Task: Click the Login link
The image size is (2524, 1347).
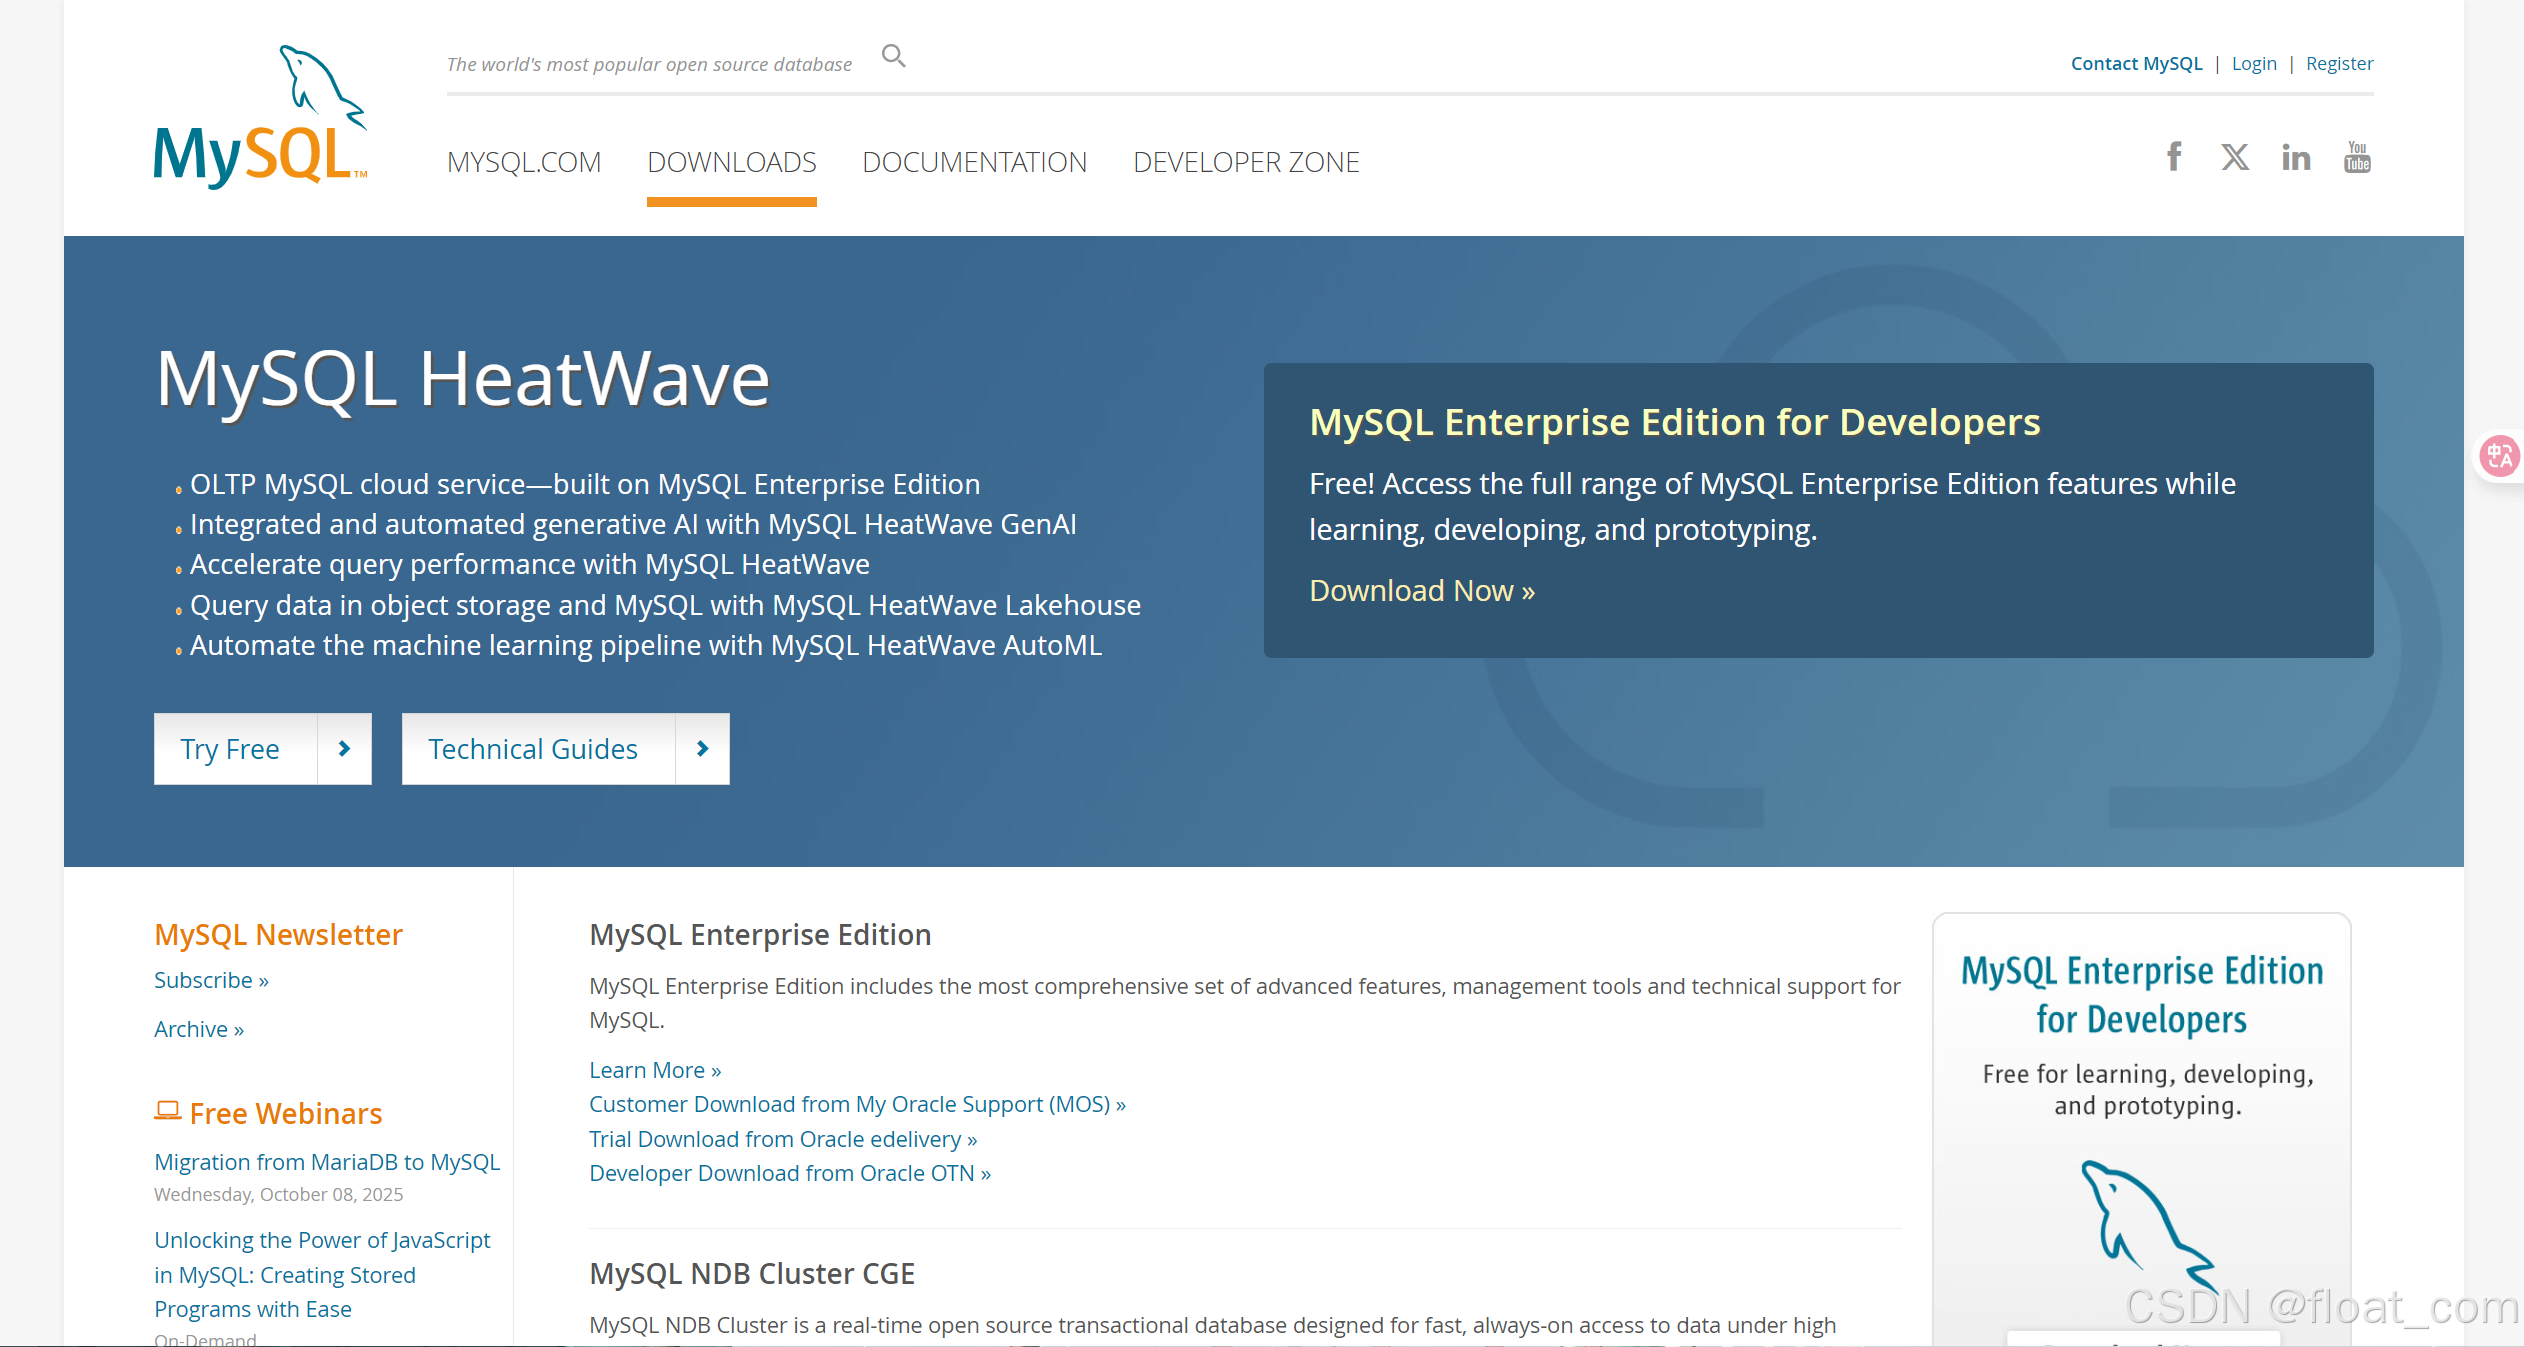Action: tap(2254, 64)
